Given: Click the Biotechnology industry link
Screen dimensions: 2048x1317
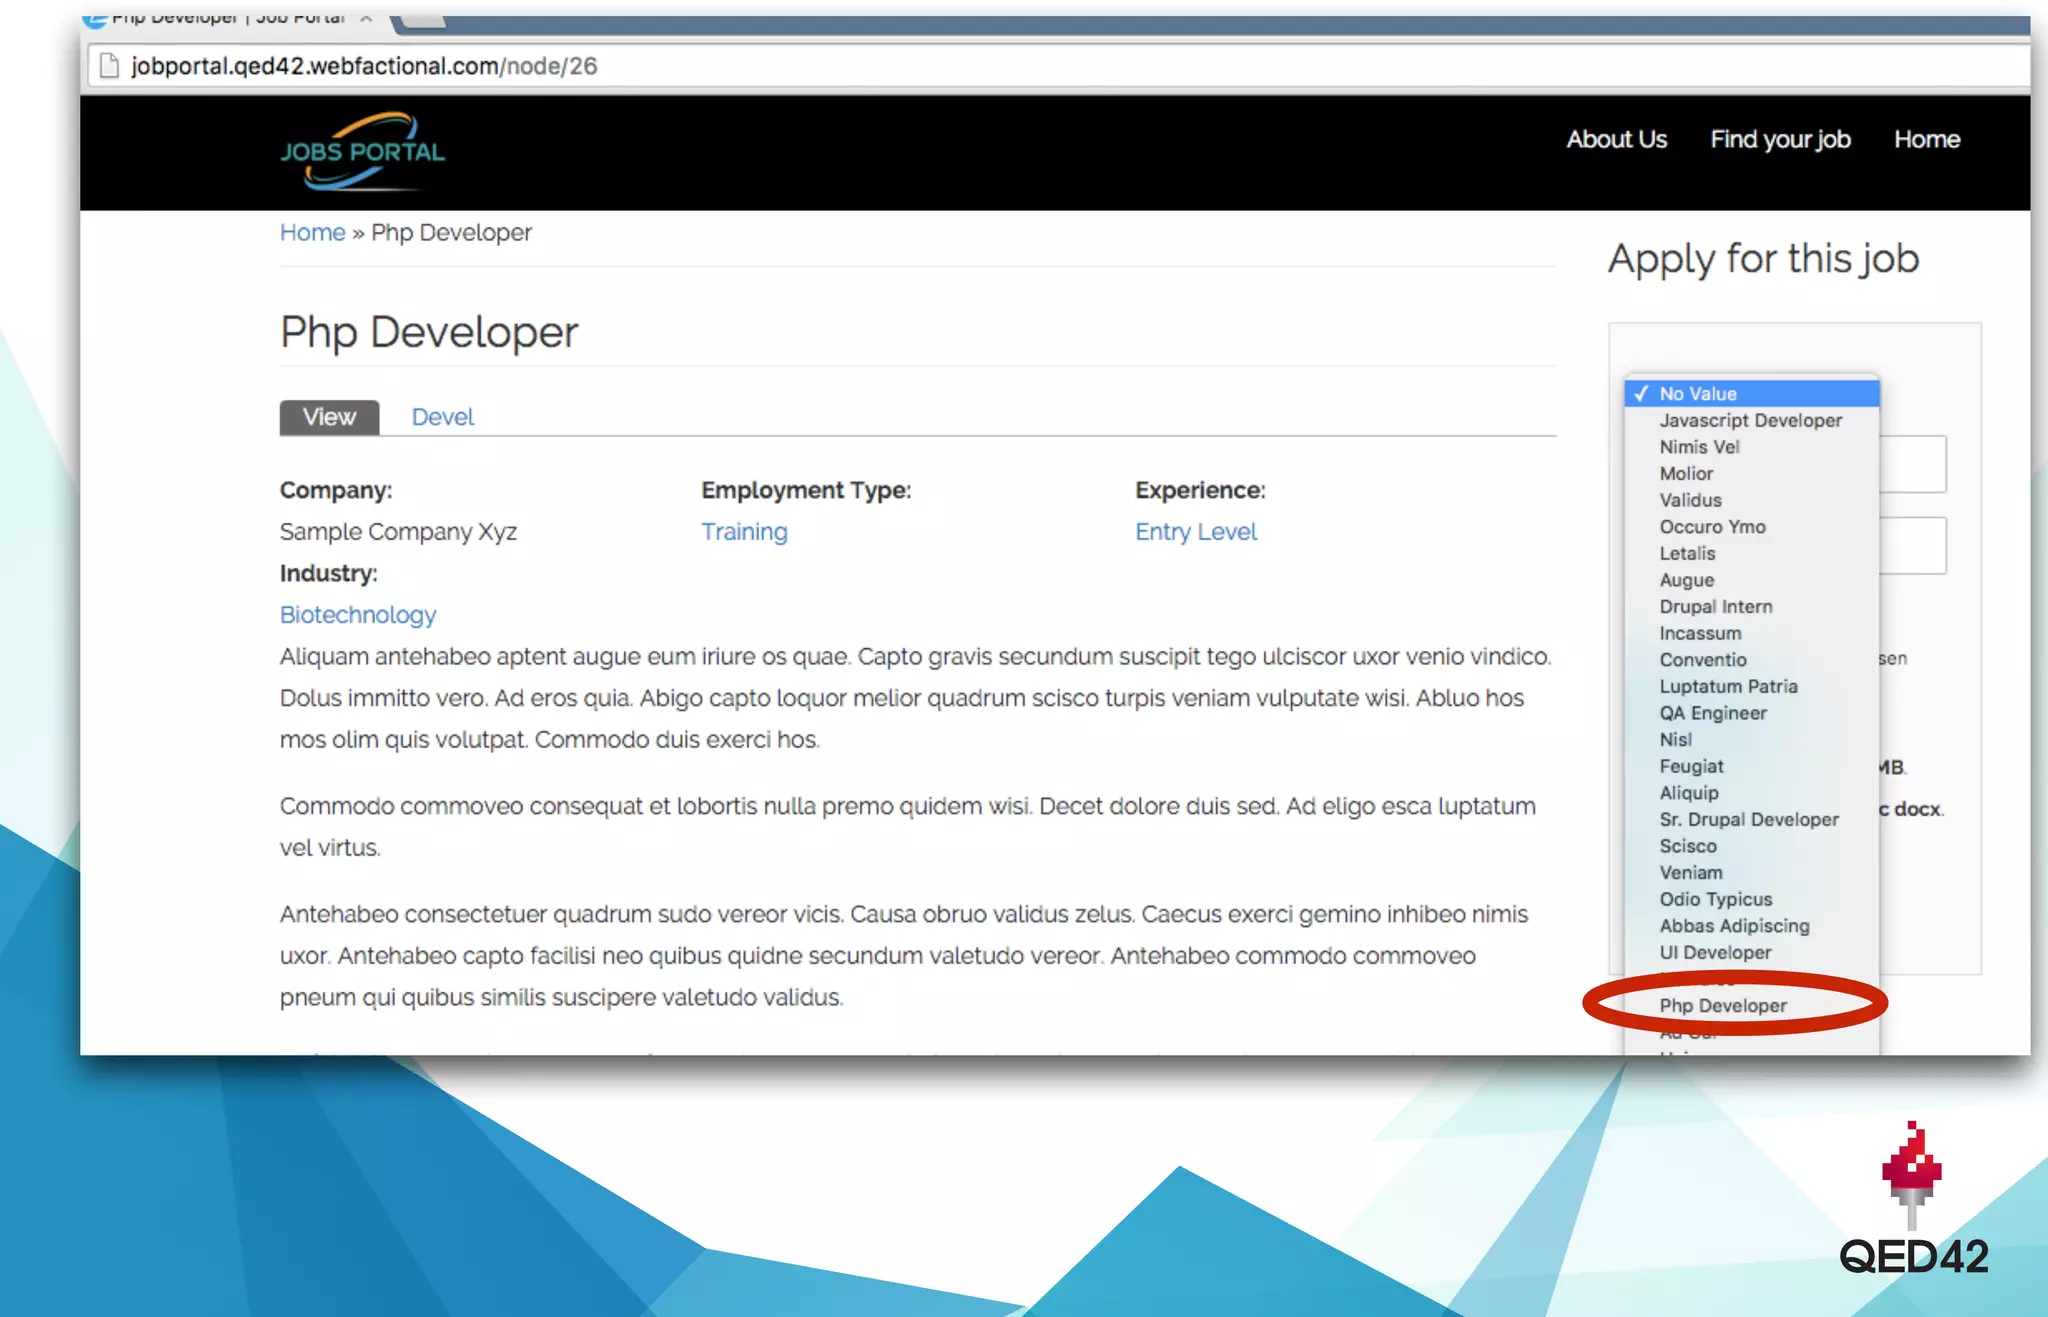Looking at the screenshot, I should click(x=358, y=615).
